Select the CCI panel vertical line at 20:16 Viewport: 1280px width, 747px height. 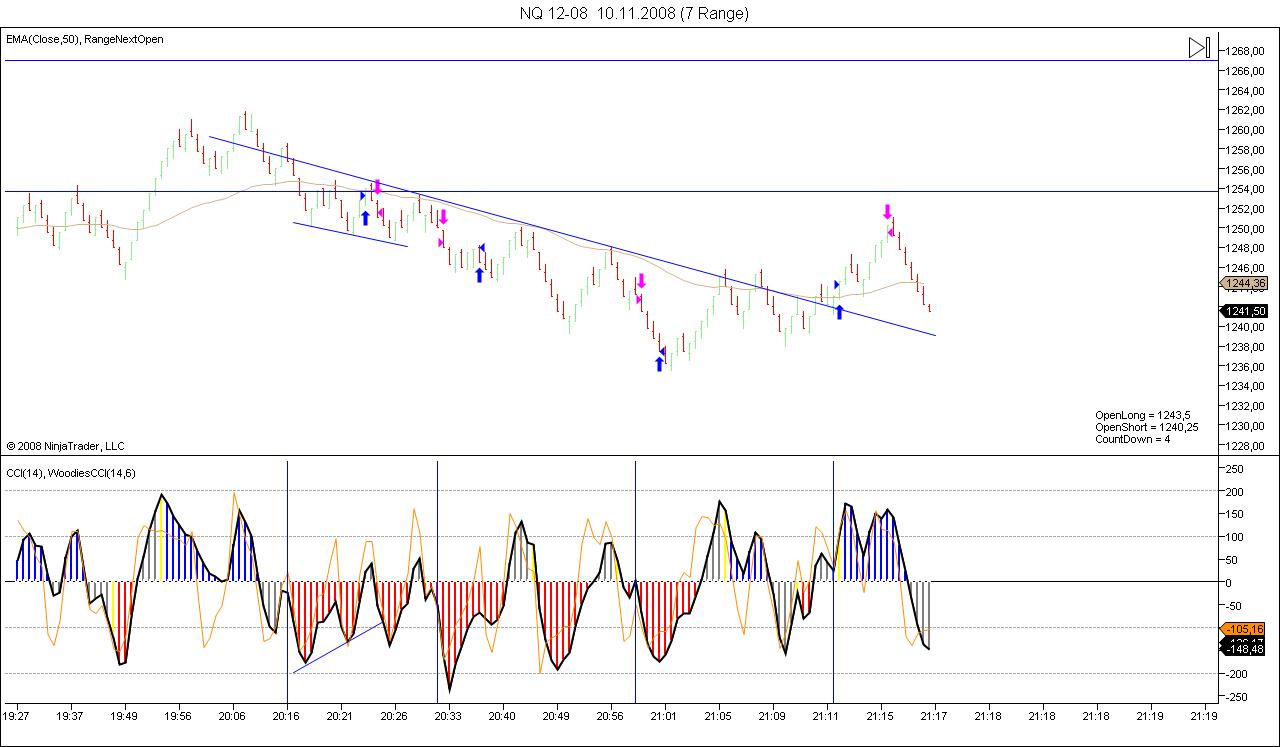288,582
